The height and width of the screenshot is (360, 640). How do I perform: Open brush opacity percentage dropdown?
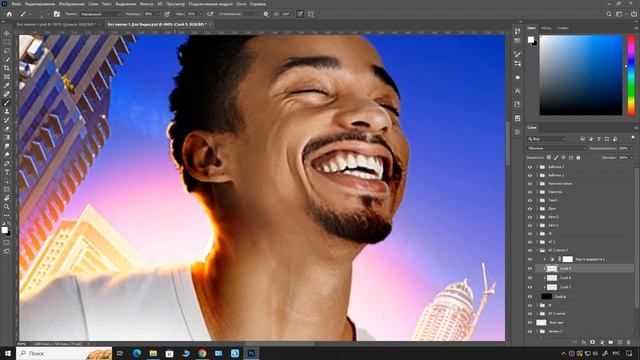pyautogui.click(x=158, y=14)
